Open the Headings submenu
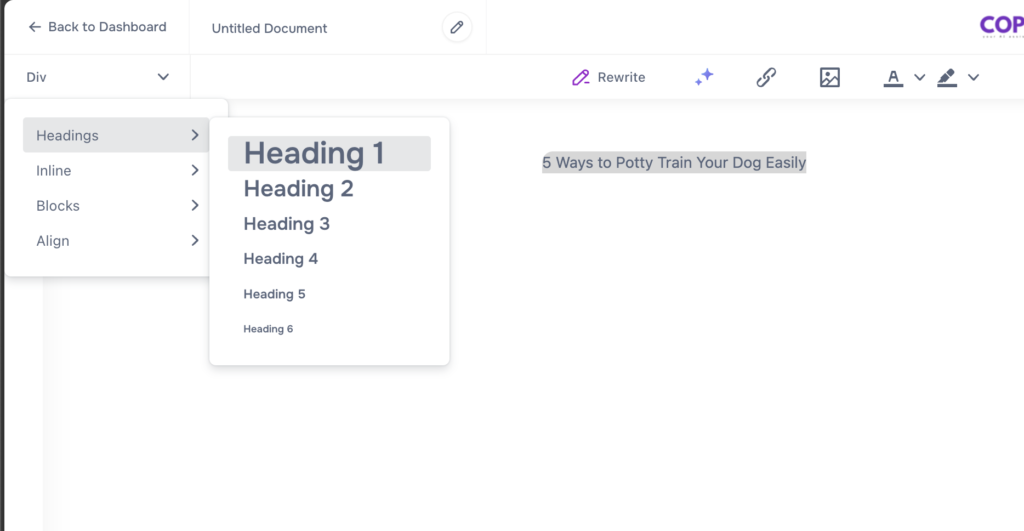Screen dimensions: 1024x531 [116, 135]
